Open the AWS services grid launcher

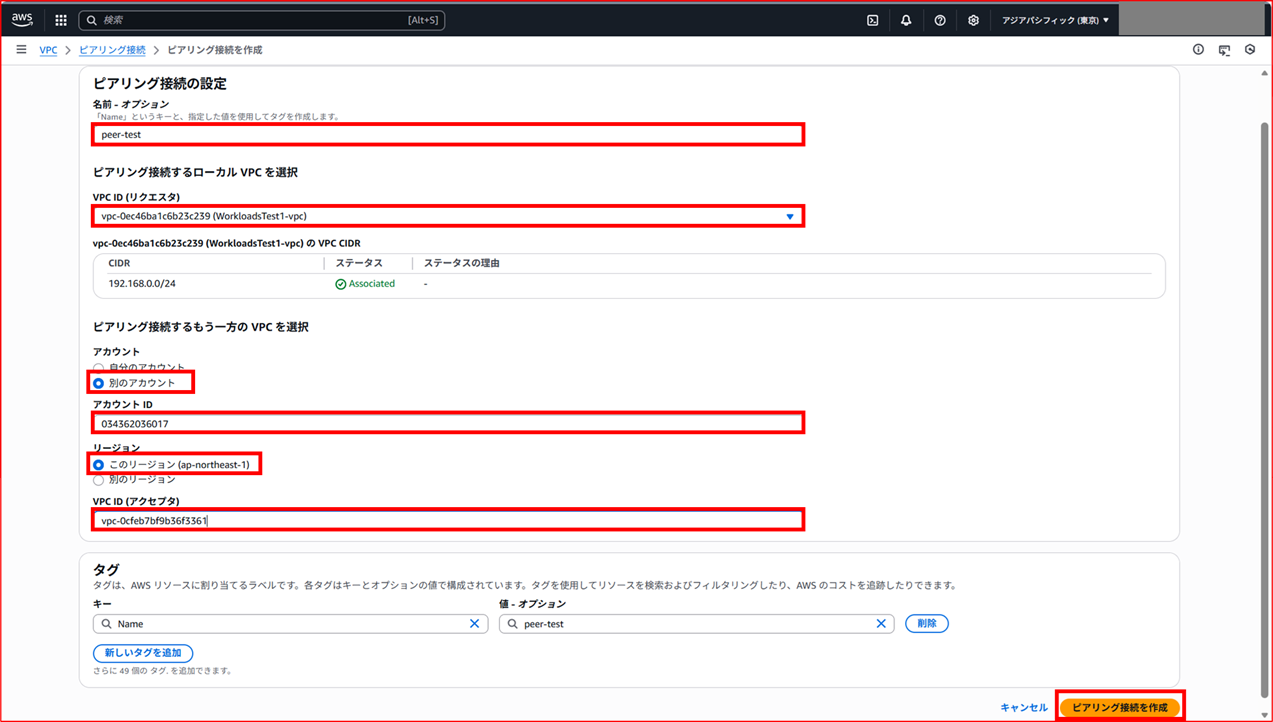[x=60, y=19]
